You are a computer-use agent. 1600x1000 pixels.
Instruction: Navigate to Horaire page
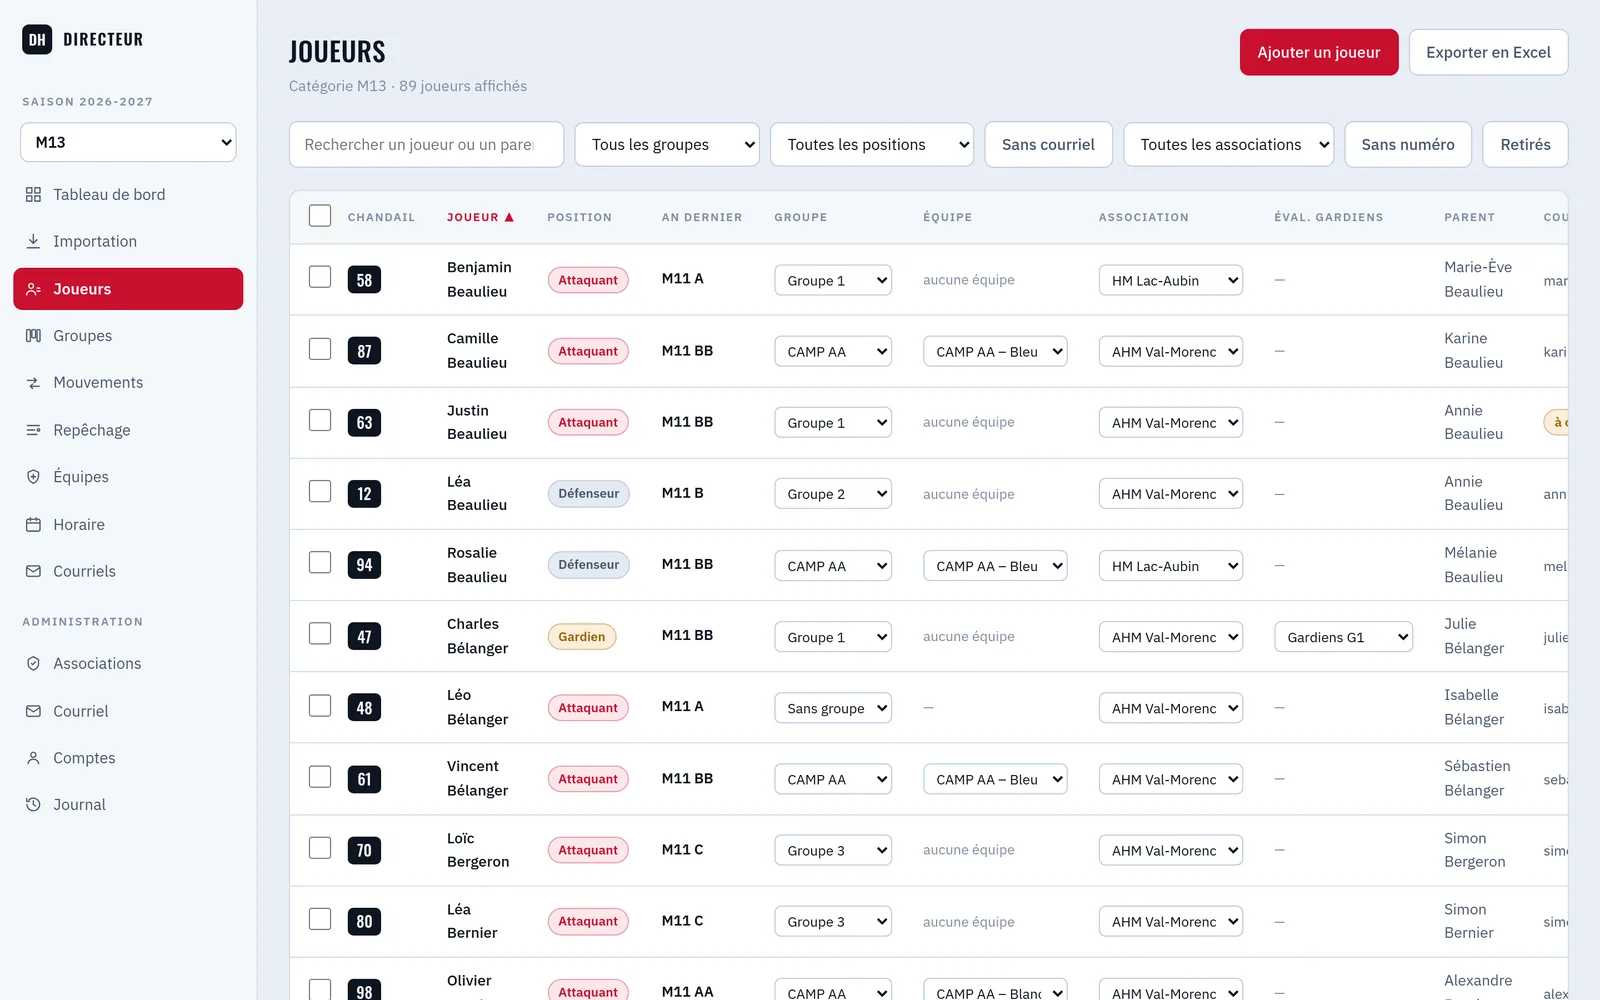pyautogui.click(x=128, y=524)
